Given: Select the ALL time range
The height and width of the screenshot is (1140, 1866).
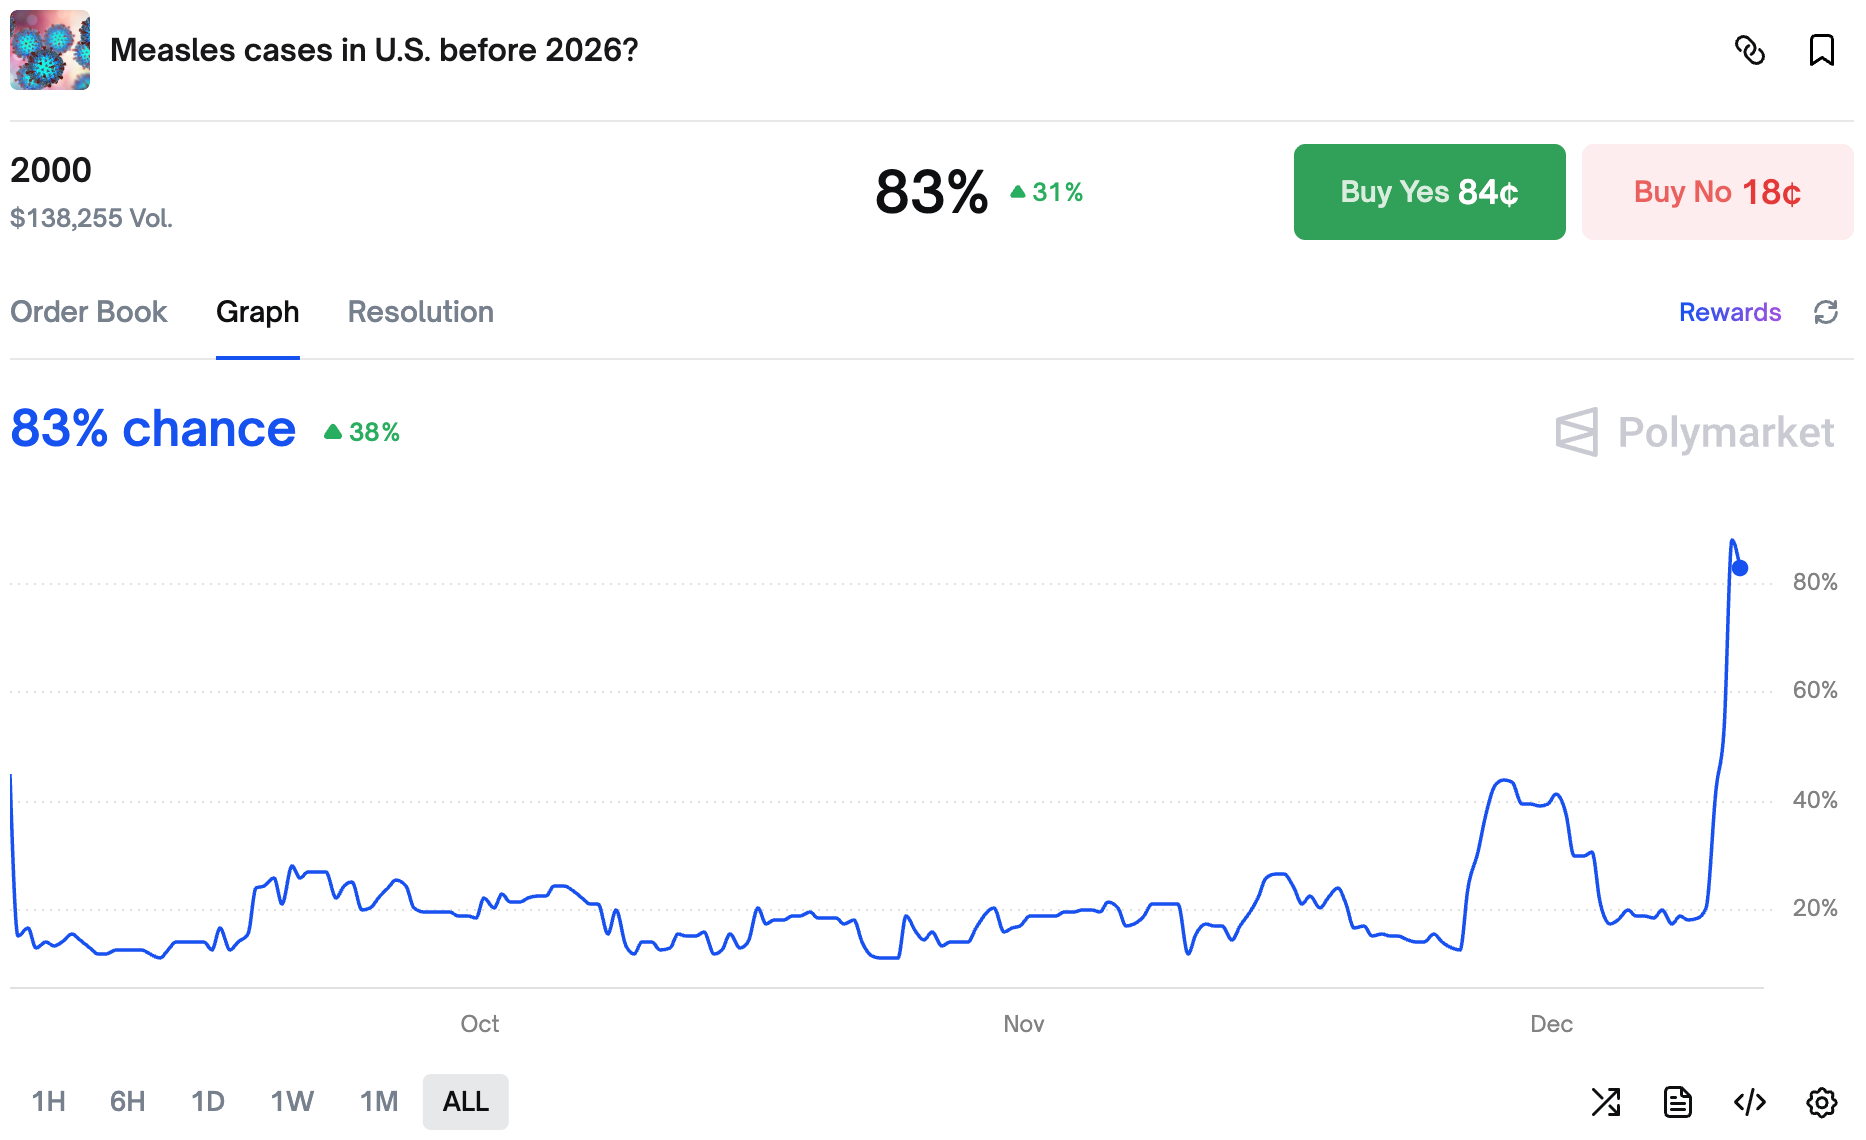Looking at the screenshot, I should coord(465,1102).
